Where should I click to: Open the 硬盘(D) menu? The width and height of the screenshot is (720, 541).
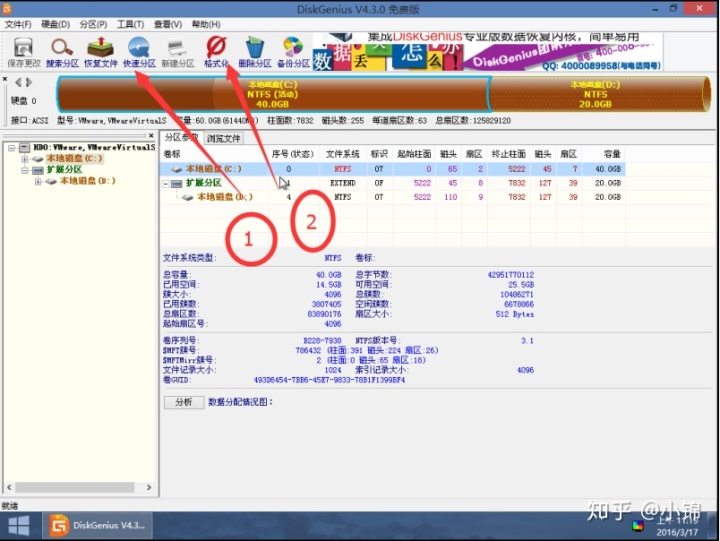(x=56, y=24)
